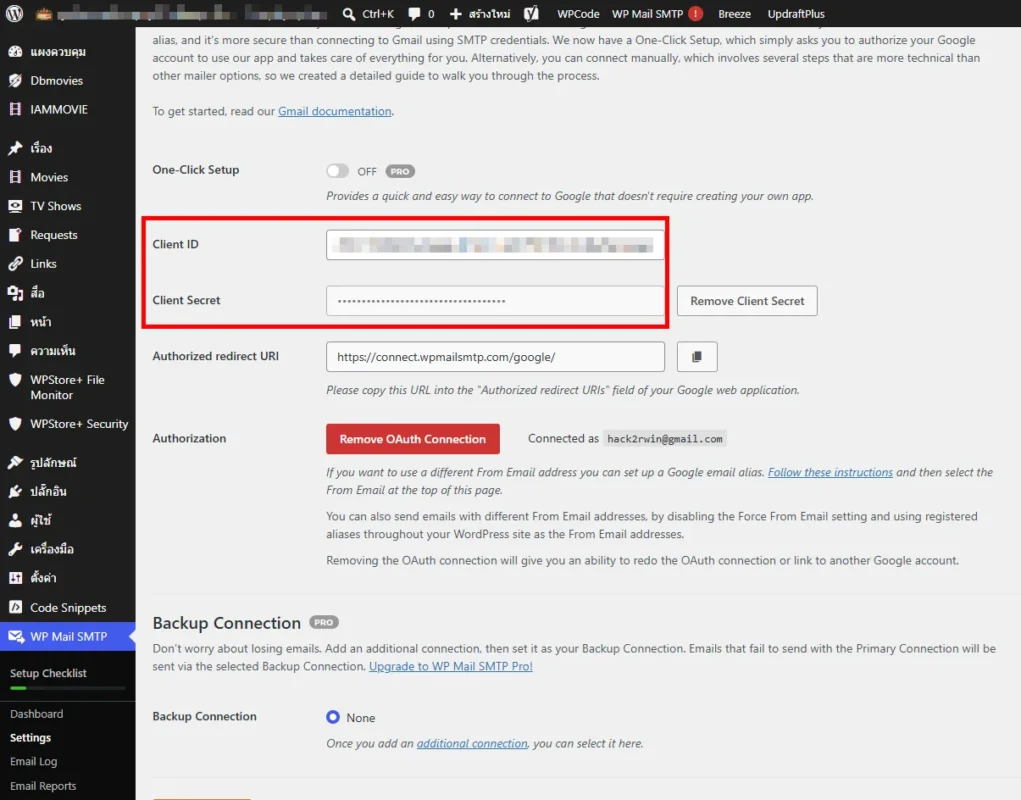Click Upgrade to WP Mail SMTP Pro link

tap(451, 667)
